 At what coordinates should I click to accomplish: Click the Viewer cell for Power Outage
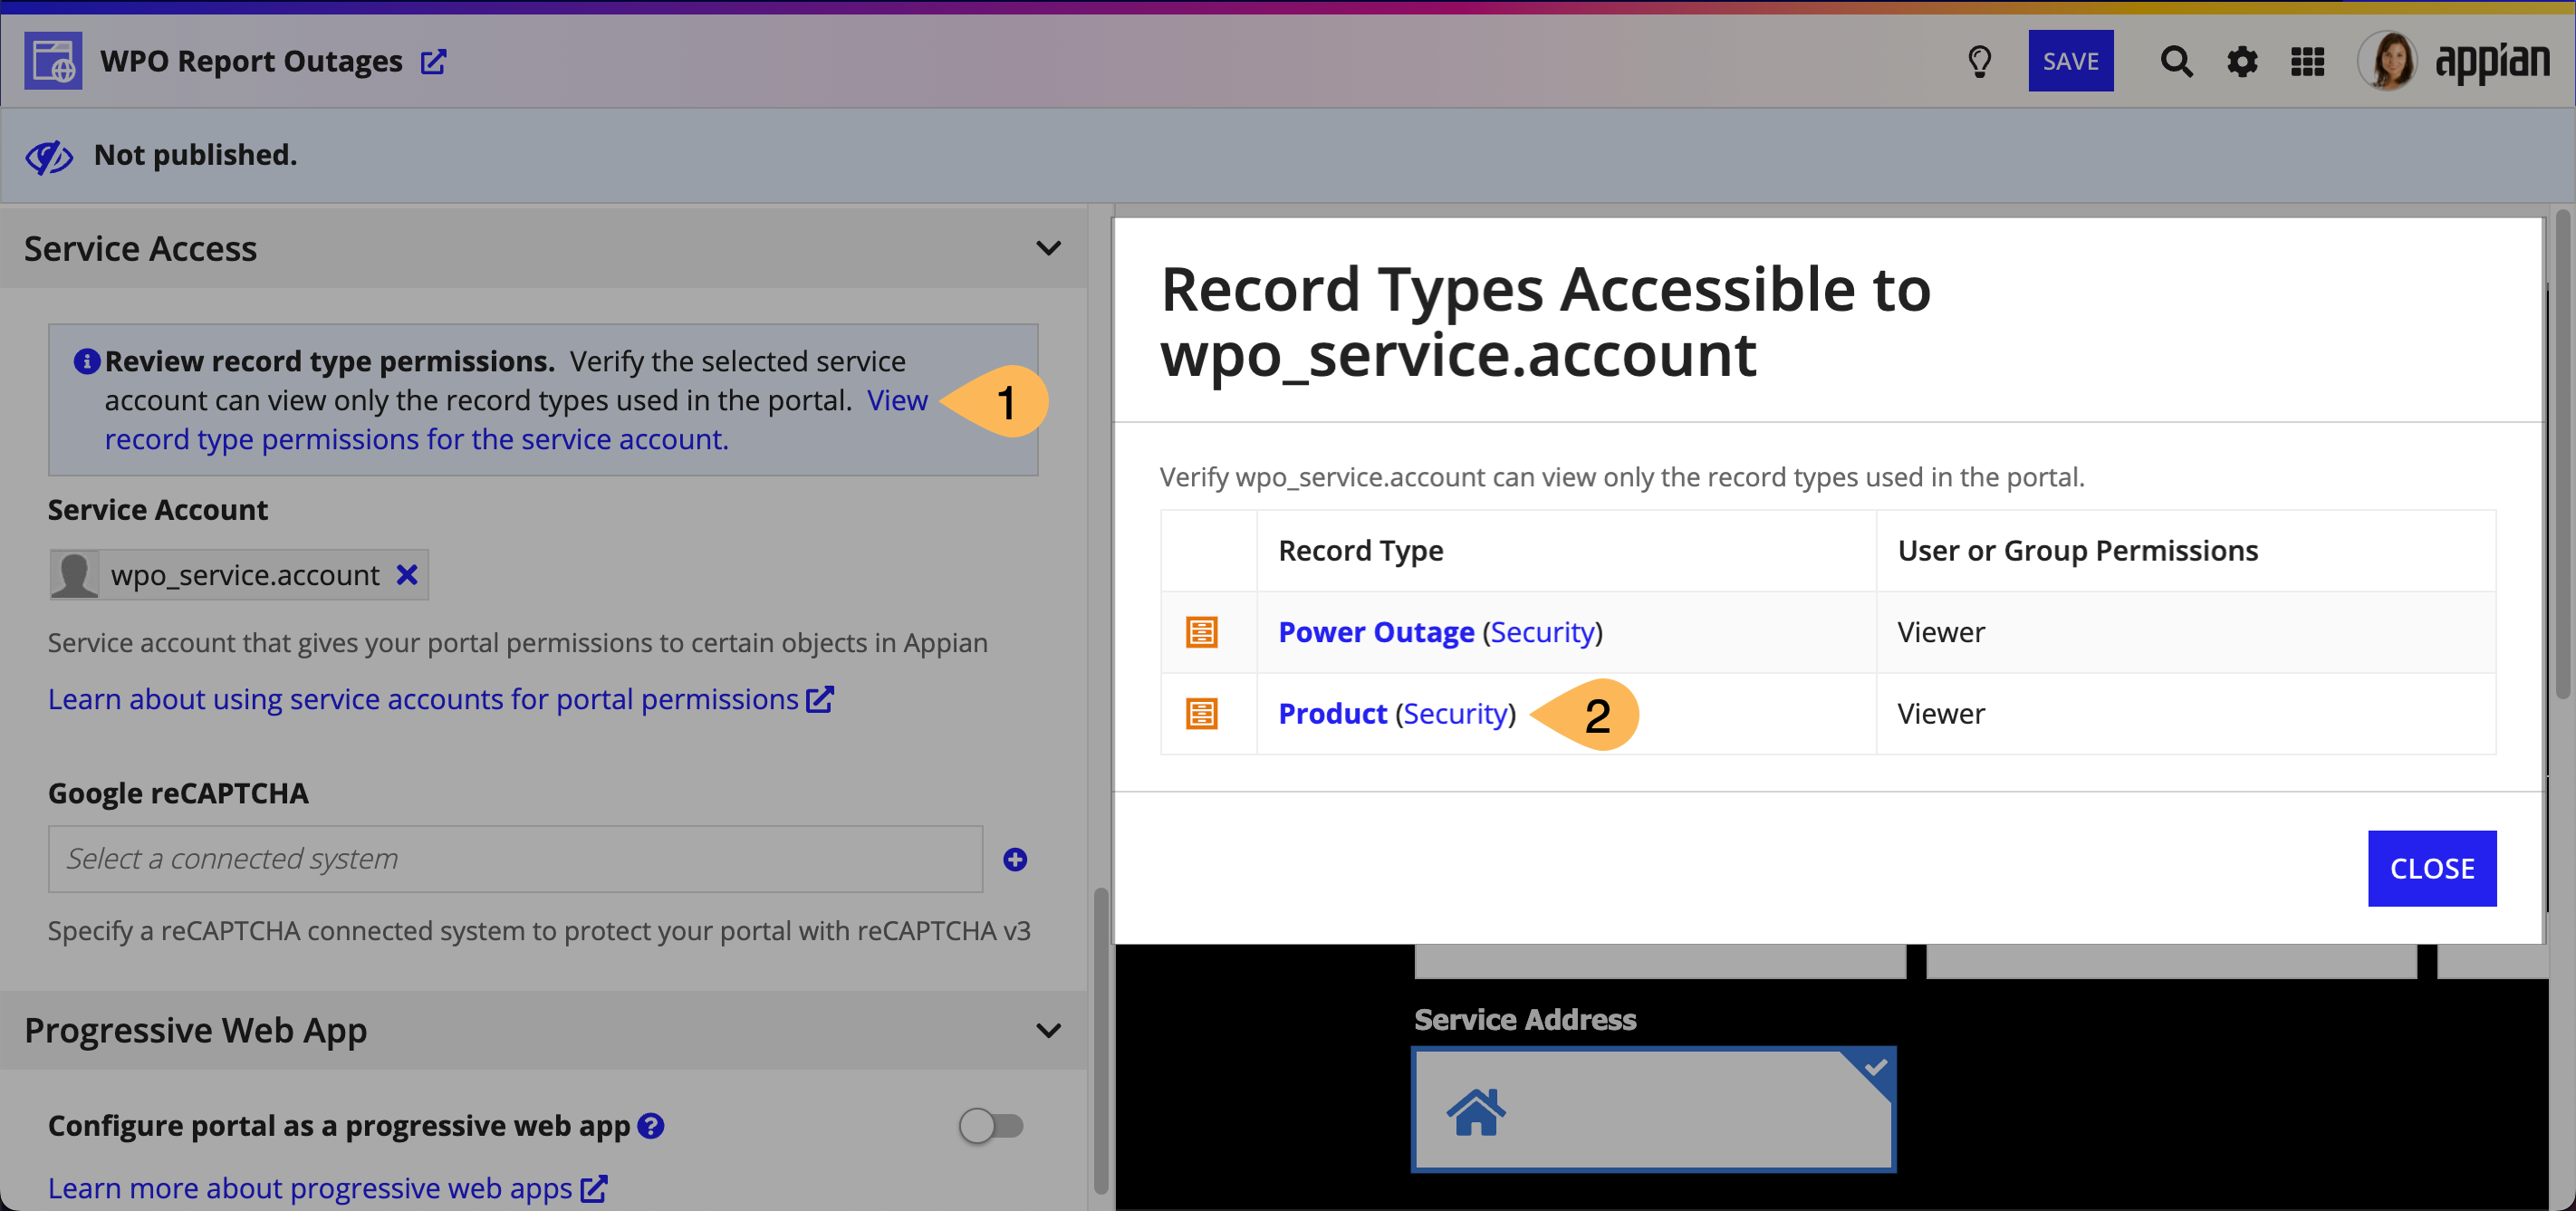(2185, 632)
